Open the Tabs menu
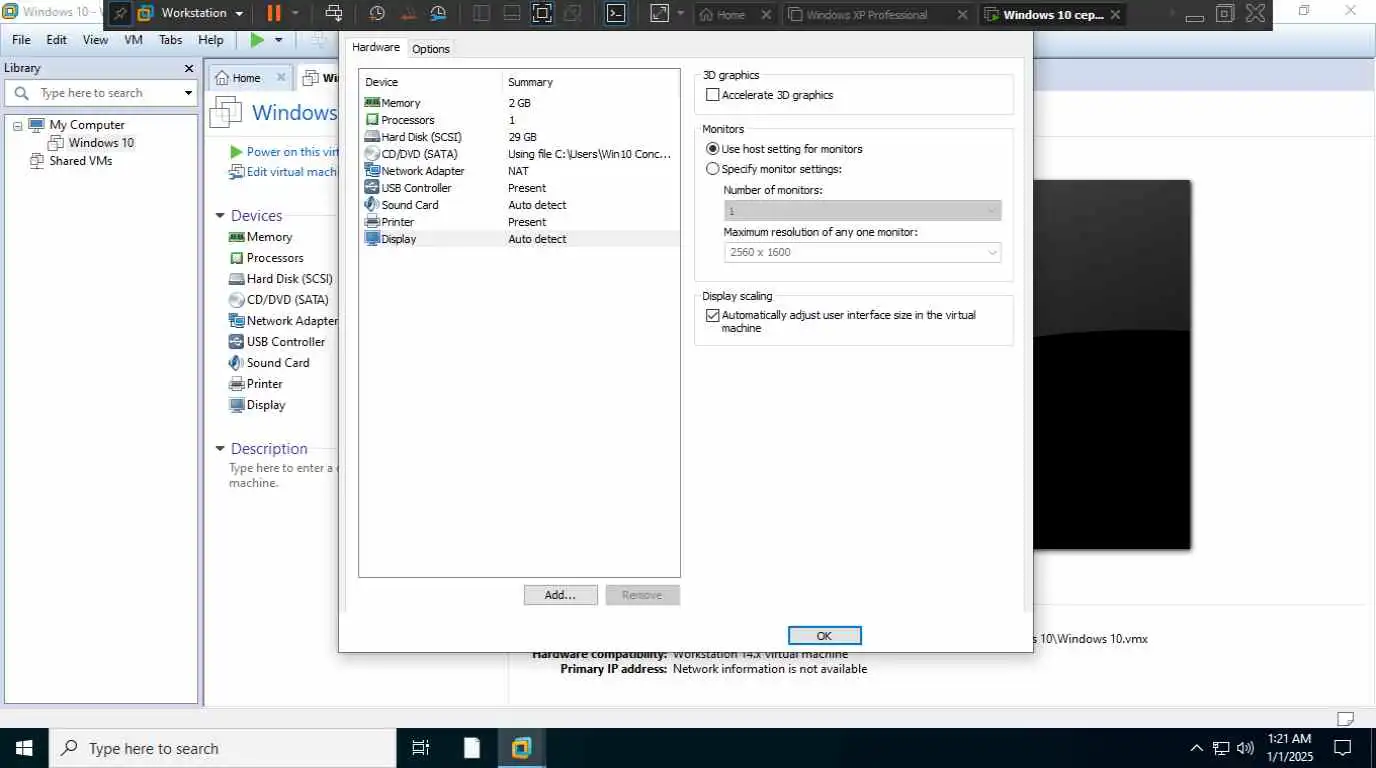 pos(171,40)
